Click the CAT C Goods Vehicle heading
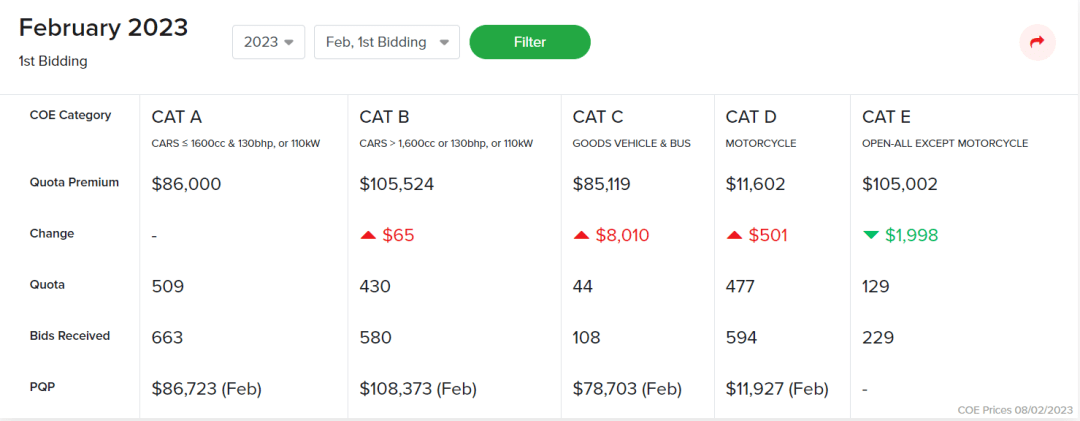 coord(598,117)
